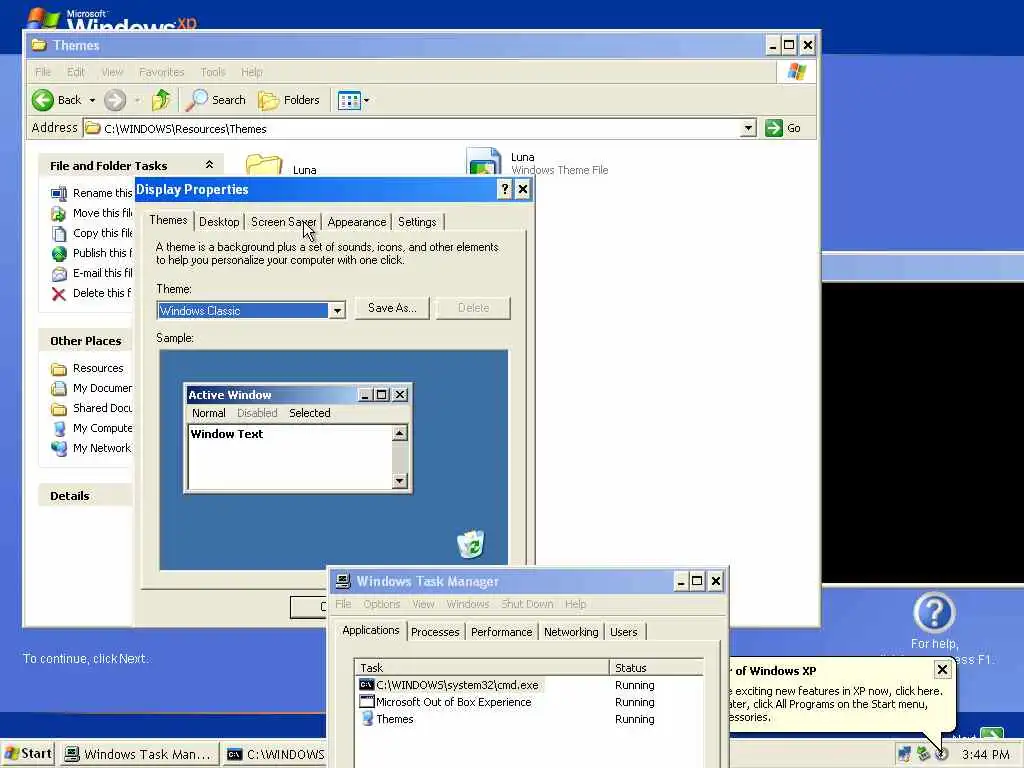
Task: Click the Publish this file globe icon
Action: (59, 253)
